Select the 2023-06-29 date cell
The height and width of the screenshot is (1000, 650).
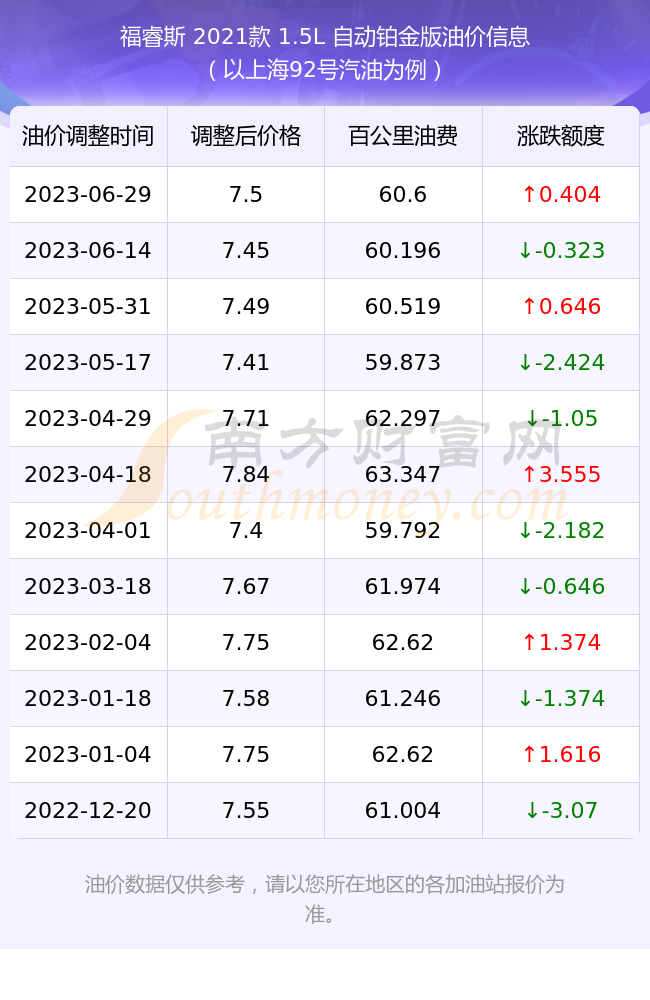coord(88,195)
